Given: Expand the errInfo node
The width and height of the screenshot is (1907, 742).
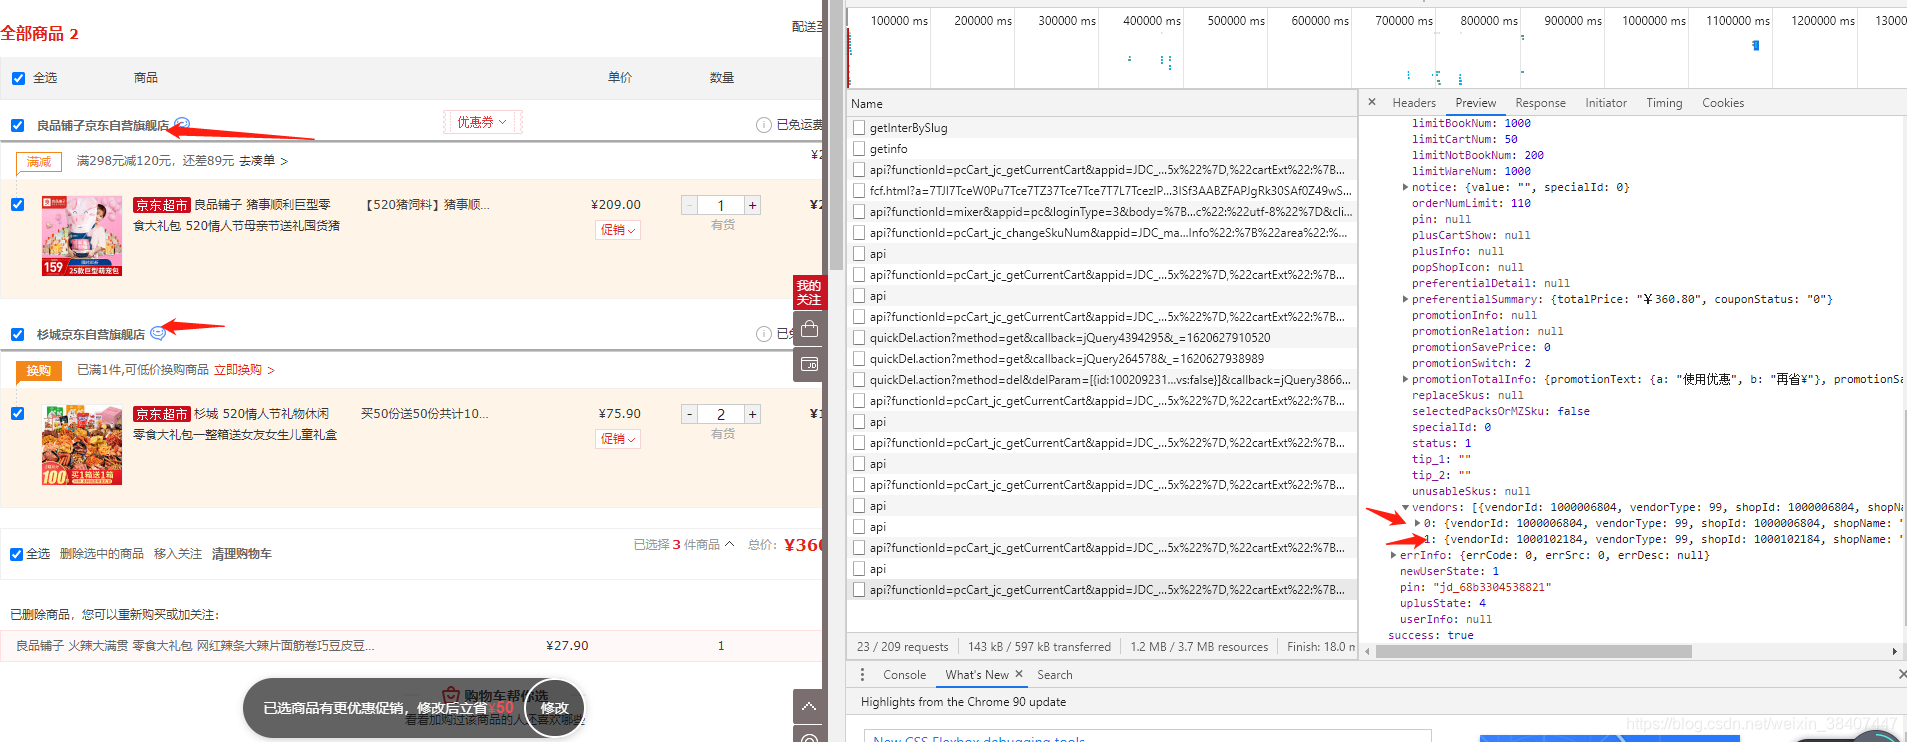Looking at the screenshot, I should point(1393,555).
